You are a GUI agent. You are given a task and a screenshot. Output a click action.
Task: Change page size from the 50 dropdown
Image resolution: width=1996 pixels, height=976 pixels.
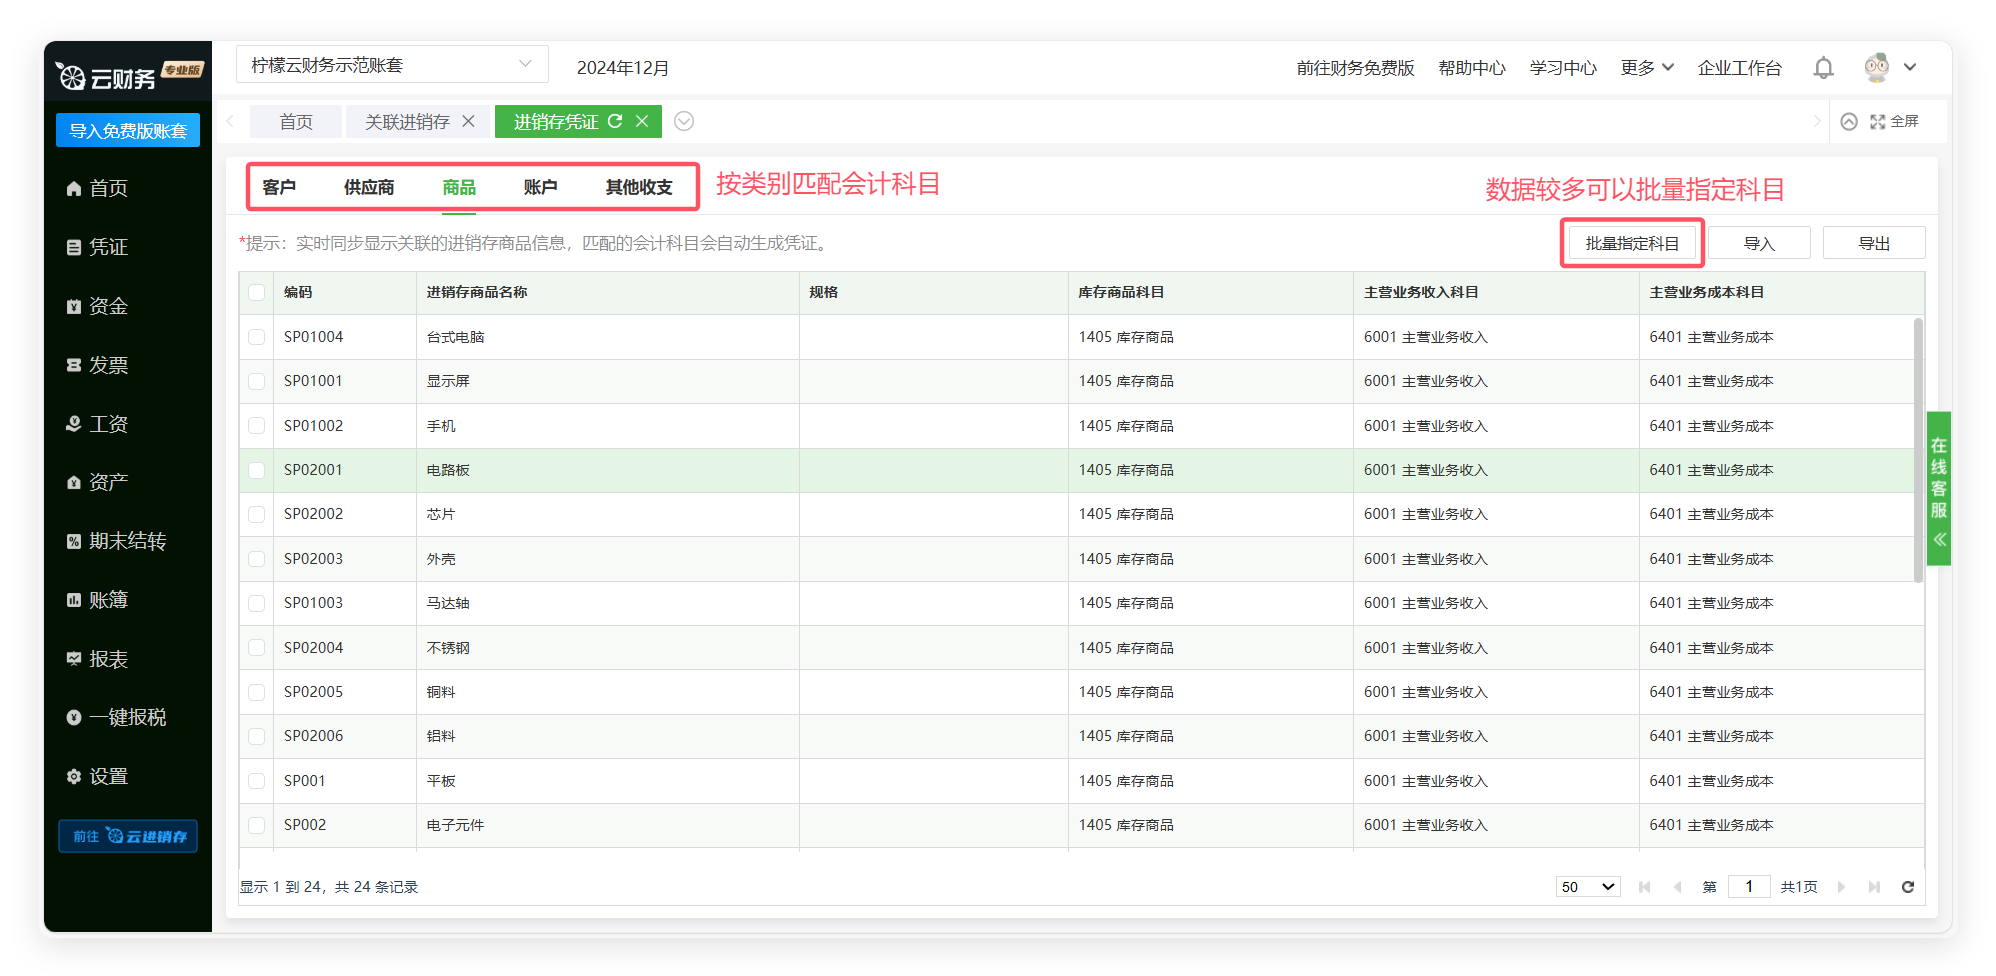click(x=1587, y=887)
